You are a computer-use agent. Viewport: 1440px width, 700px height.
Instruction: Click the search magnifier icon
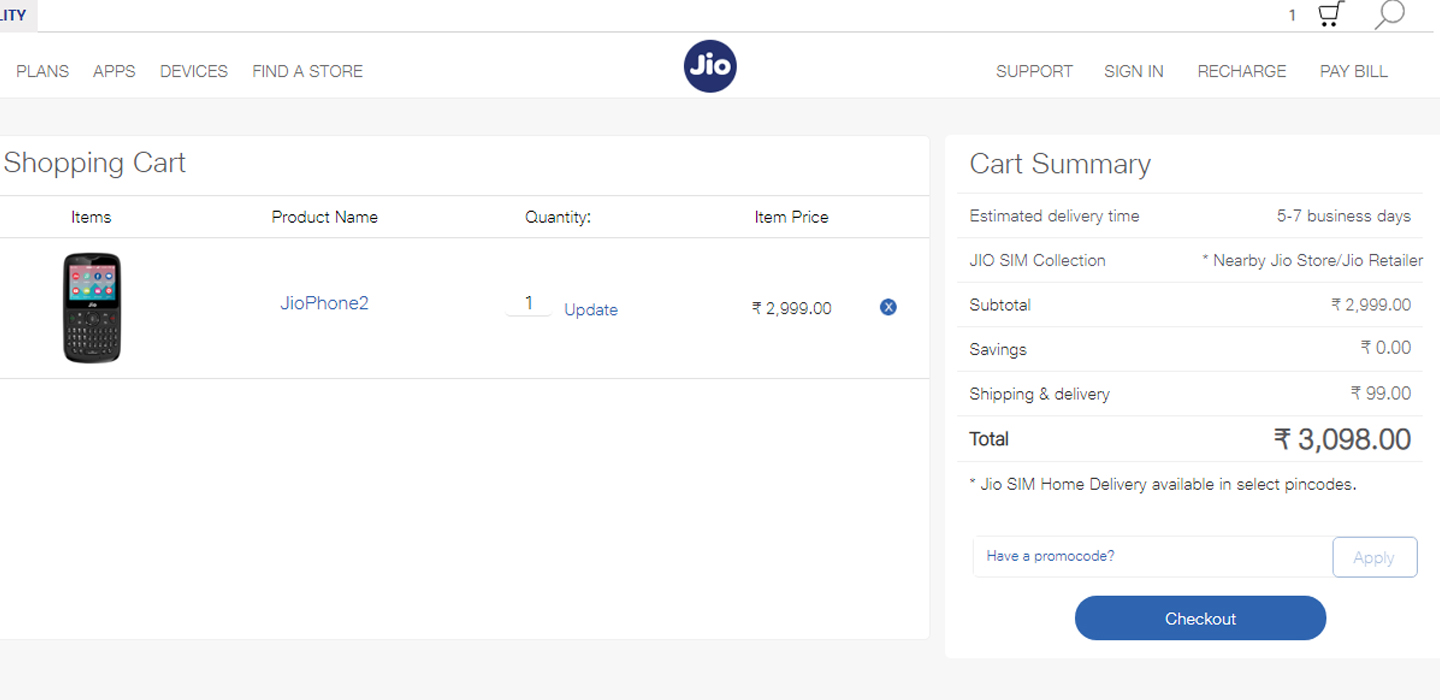coord(1389,15)
